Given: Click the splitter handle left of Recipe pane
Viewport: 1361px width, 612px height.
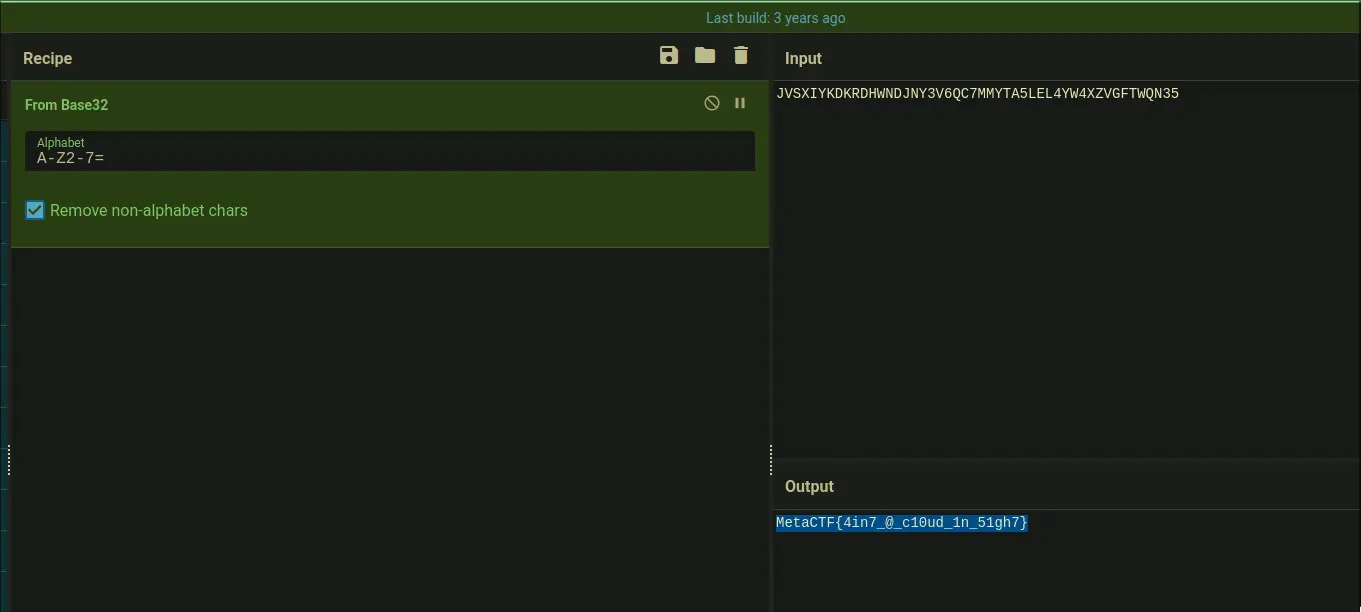Looking at the screenshot, I should (9, 460).
